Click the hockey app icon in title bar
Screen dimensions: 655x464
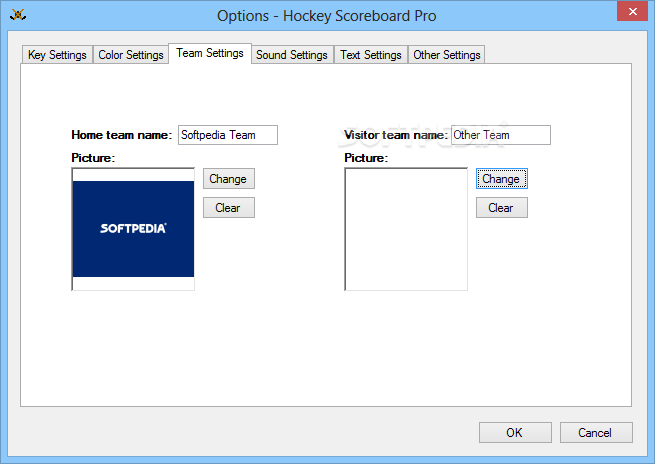tap(18, 16)
